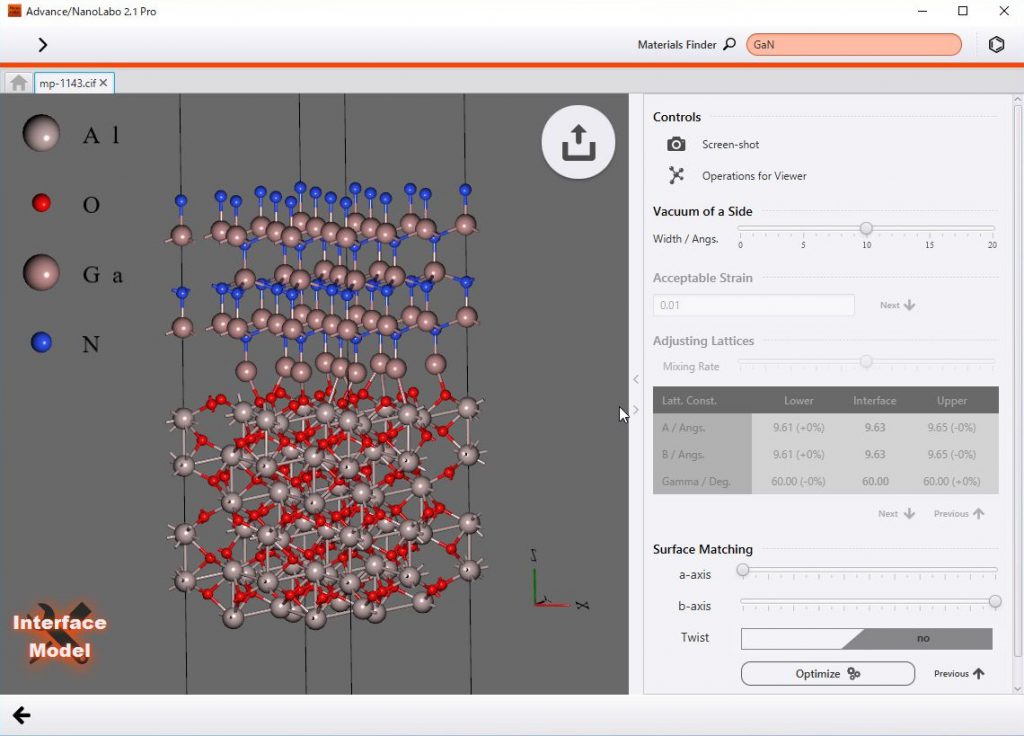This screenshot has height=736, width=1024.
Task: Close the mp-1143.cif tab
Action: click(104, 83)
